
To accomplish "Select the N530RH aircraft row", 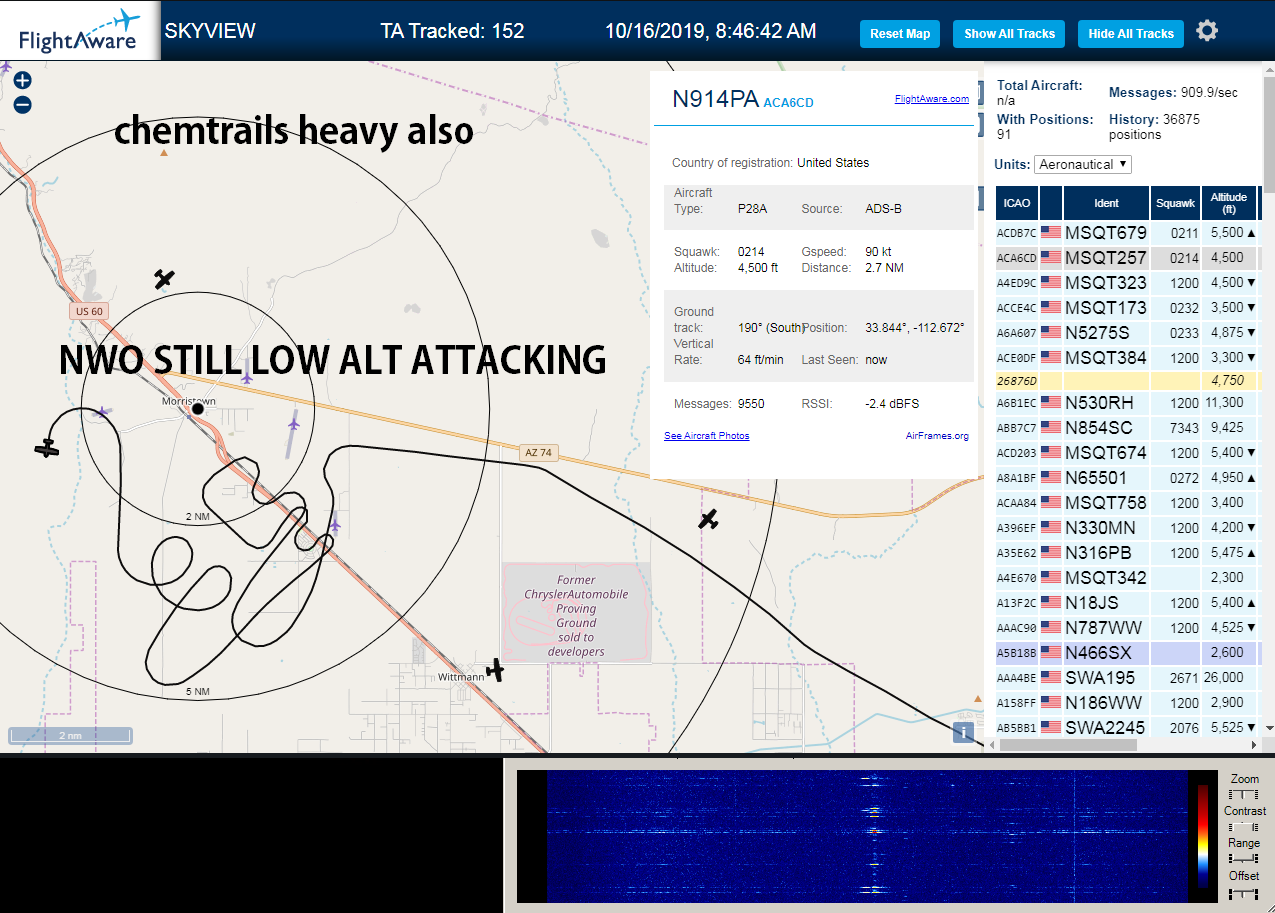I will click(x=1127, y=403).
